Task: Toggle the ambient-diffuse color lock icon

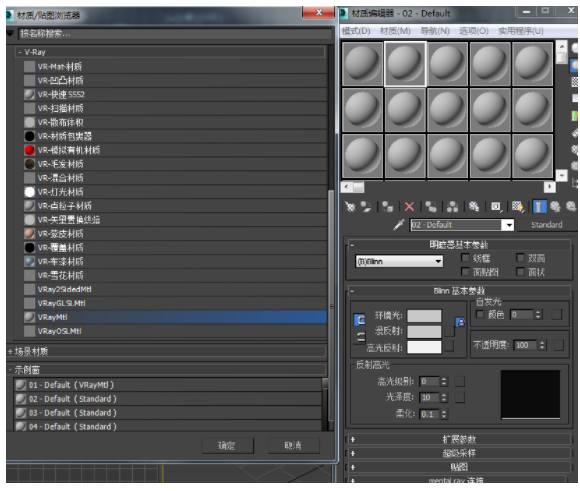Action: point(360,320)
